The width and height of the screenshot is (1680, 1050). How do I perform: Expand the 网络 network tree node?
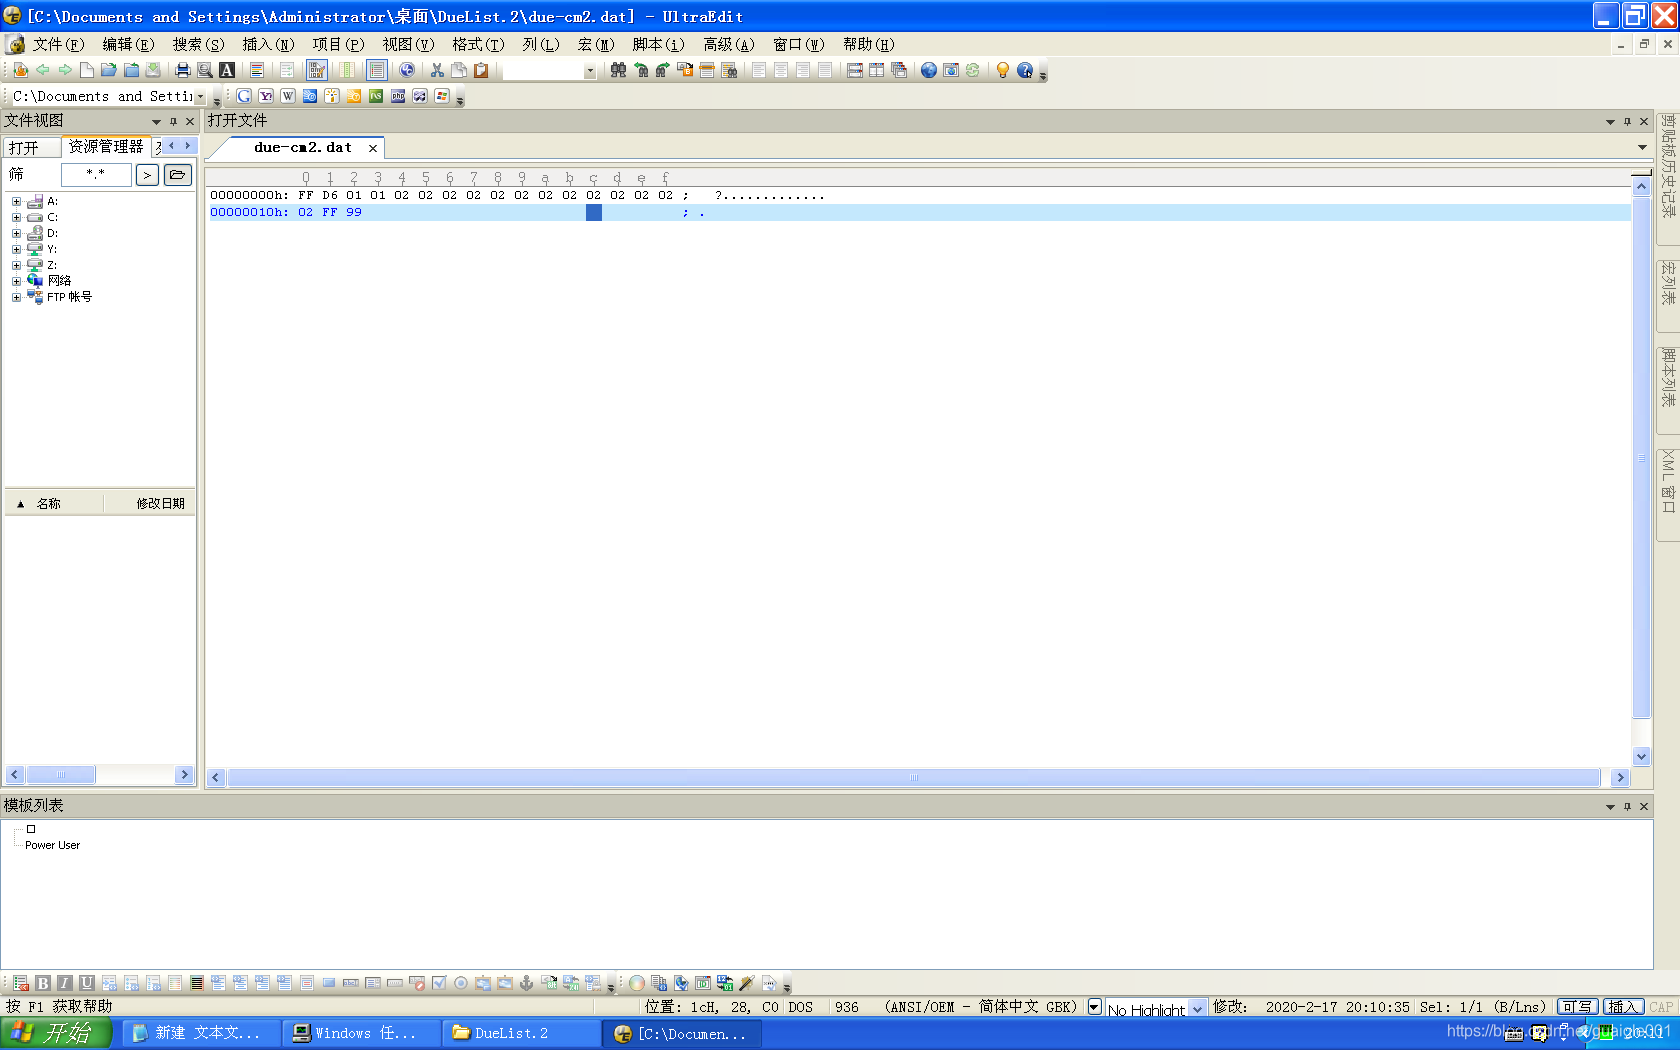pyautogui.click(x=16, y=281)
